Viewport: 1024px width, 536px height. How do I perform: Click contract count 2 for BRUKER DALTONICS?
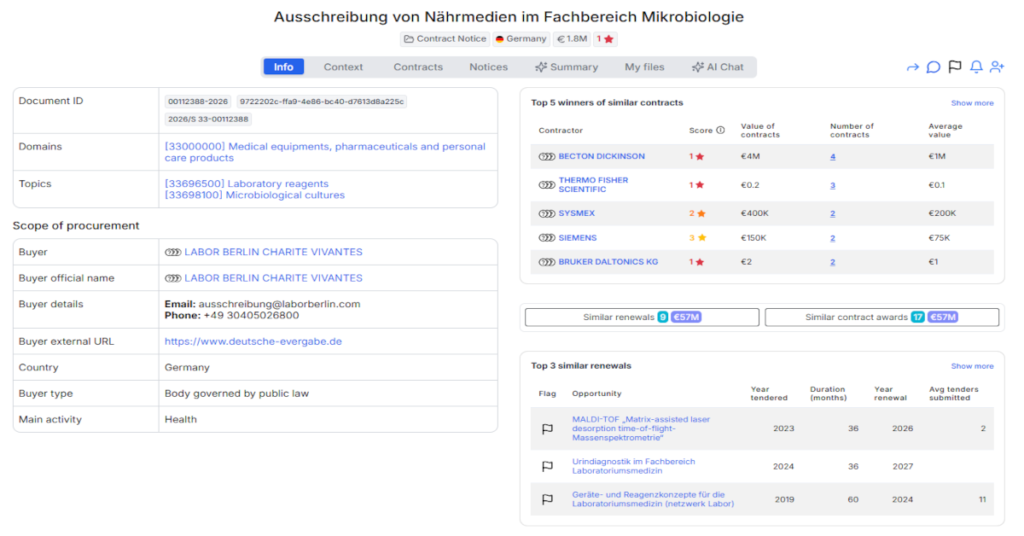click(x=833, y=262)
